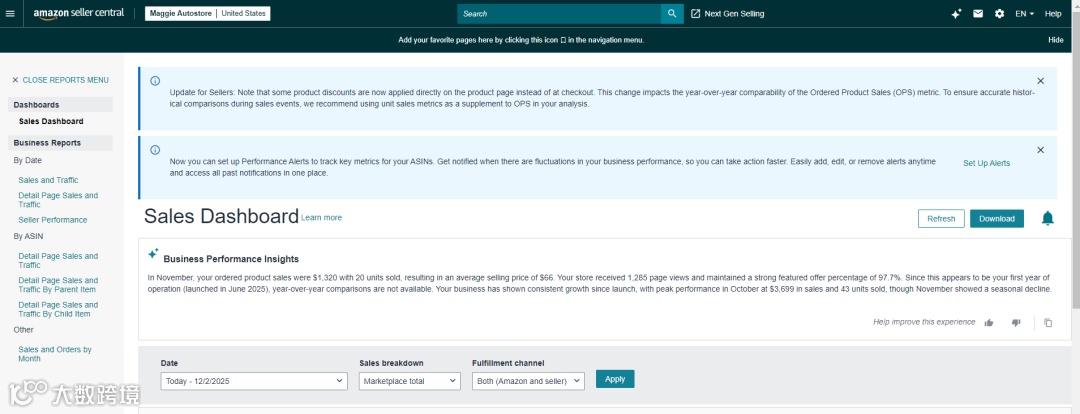Click the Set Up Alerts link
Viewport: 1080px width, 414px height.
pyautogui.click(x=986, y=163)
